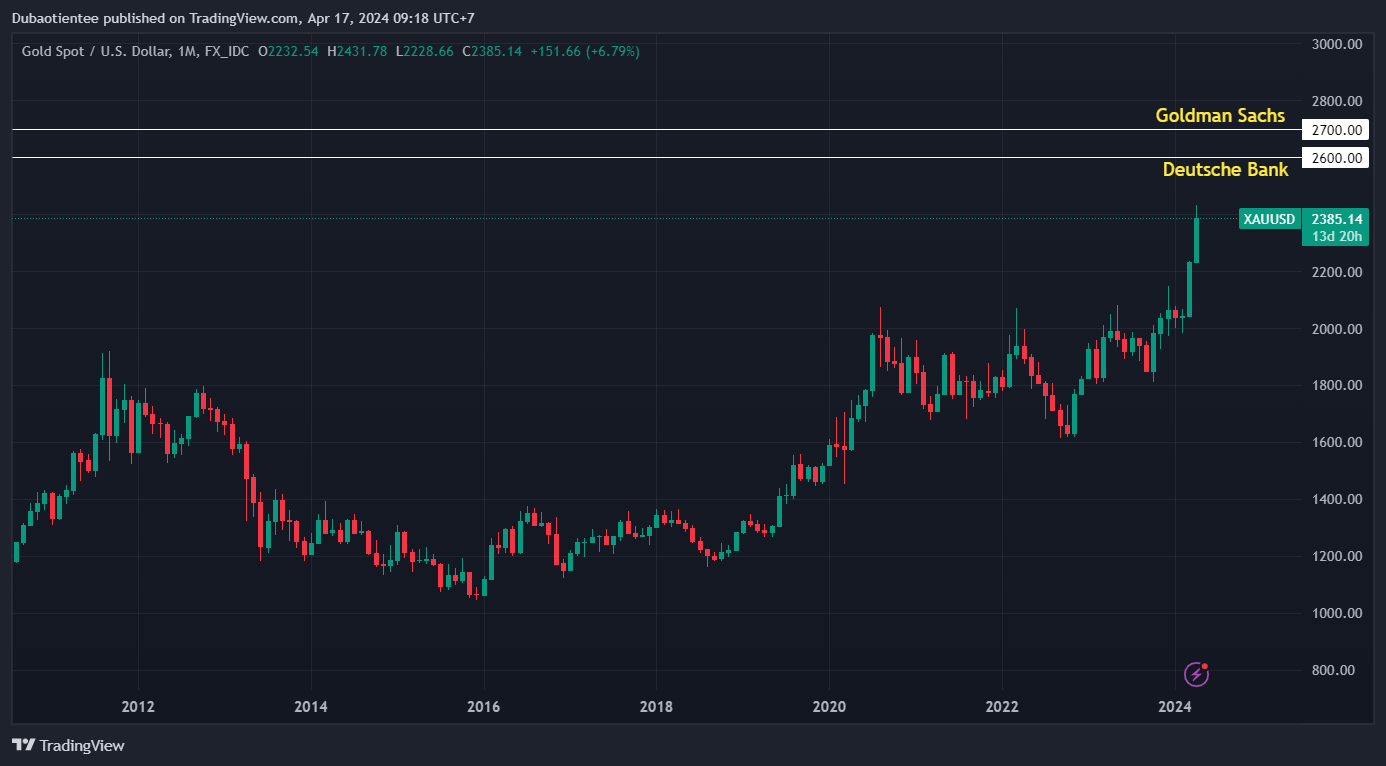Click the close value C2385.14
This screenshot has width=1386, height=766.
click(x=492, y=51)
